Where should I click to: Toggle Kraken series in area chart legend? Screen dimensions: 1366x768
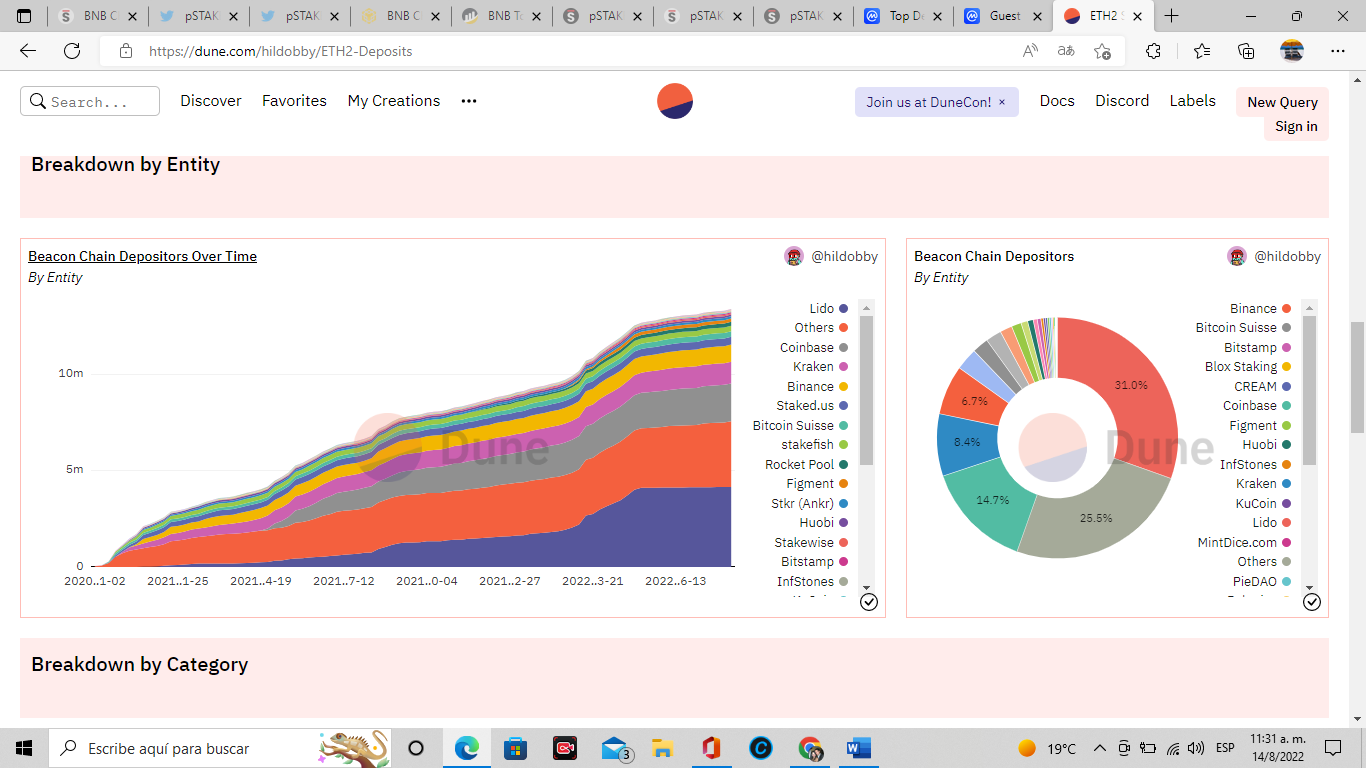point(821,367)
